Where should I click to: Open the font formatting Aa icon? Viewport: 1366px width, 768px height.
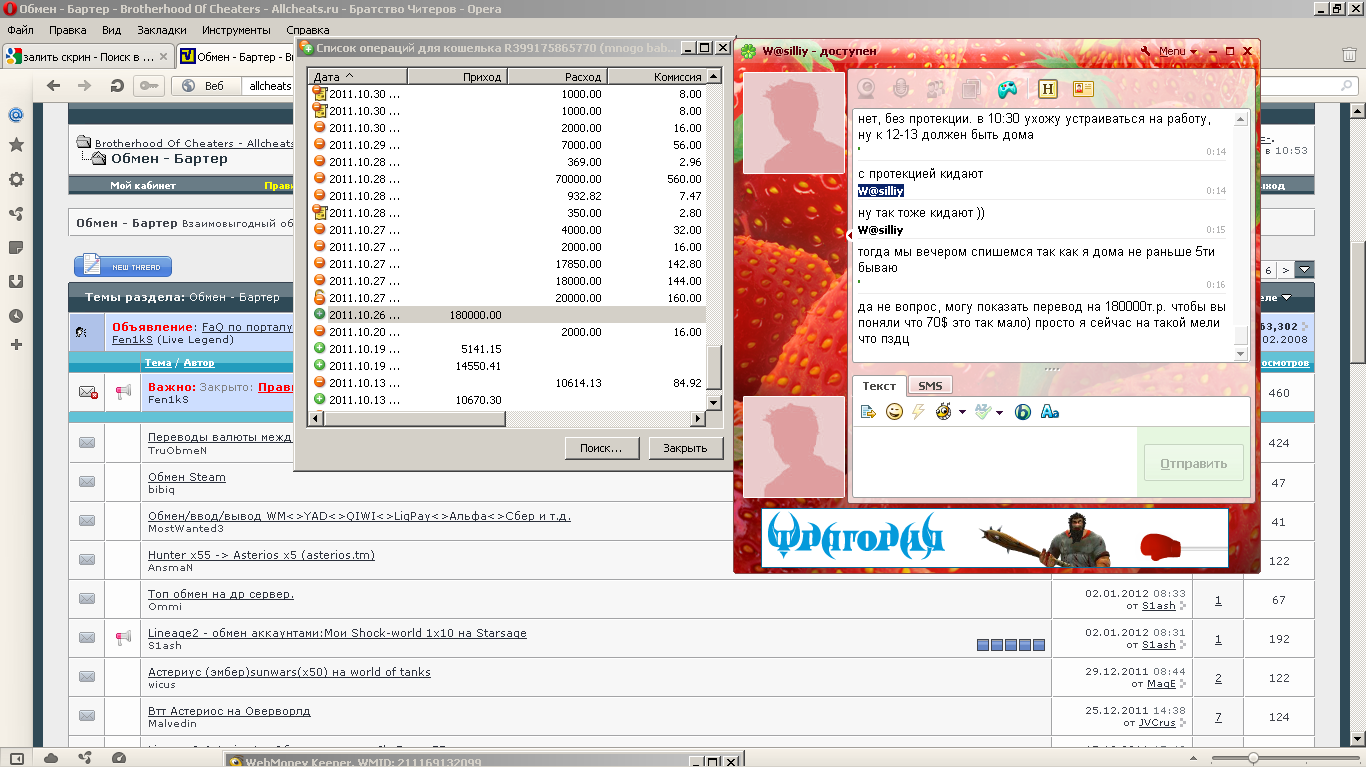click(x=1049, y=411)
